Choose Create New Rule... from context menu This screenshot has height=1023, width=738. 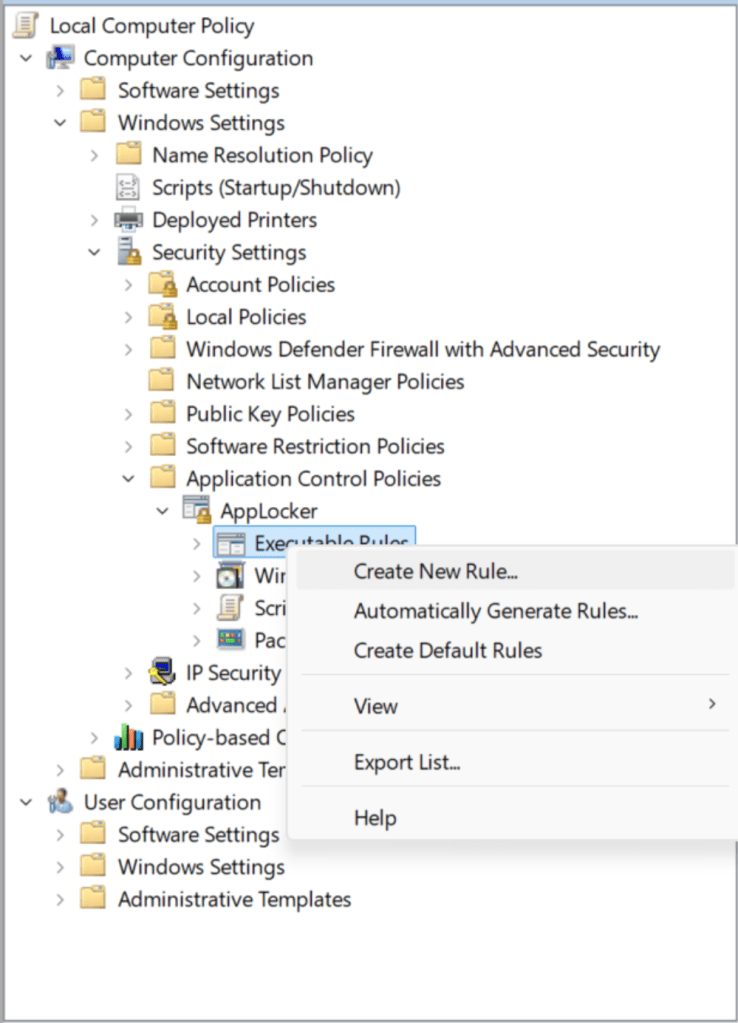click(435, 572)
